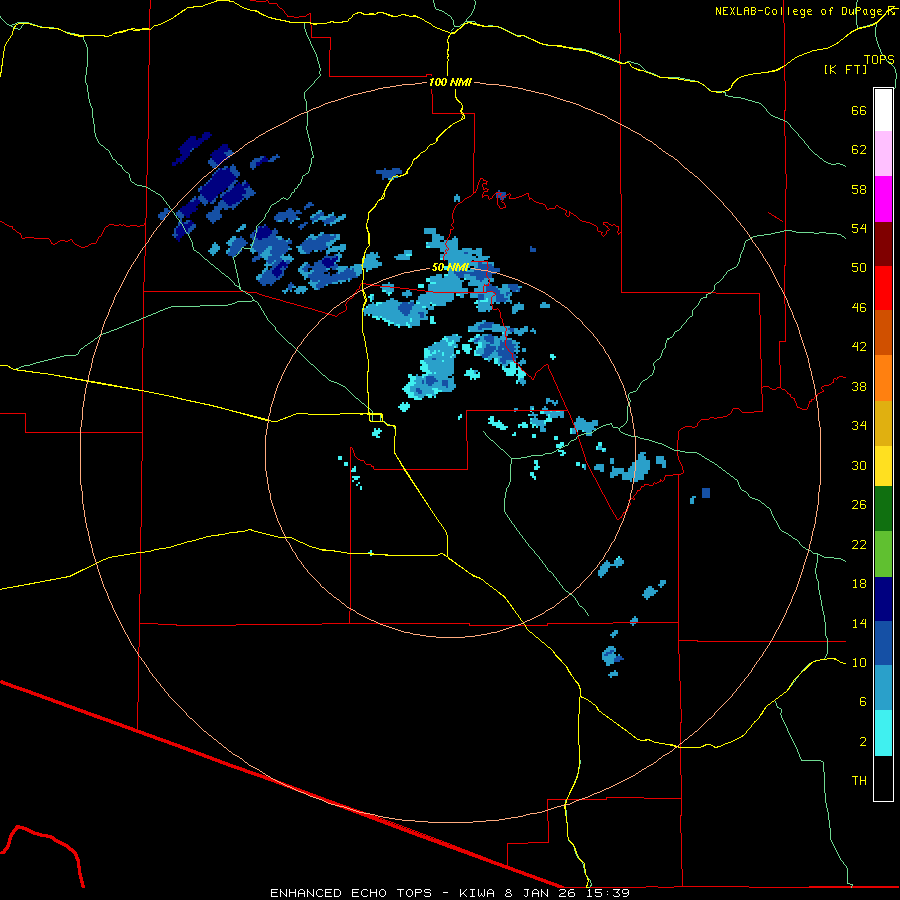Click the white color swatch above 66
The width and height of the screenshot is (900, 900).
tap(883, 110)
